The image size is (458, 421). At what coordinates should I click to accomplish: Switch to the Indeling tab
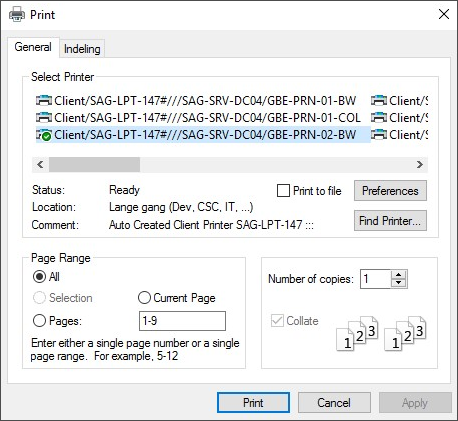[82, 49]
